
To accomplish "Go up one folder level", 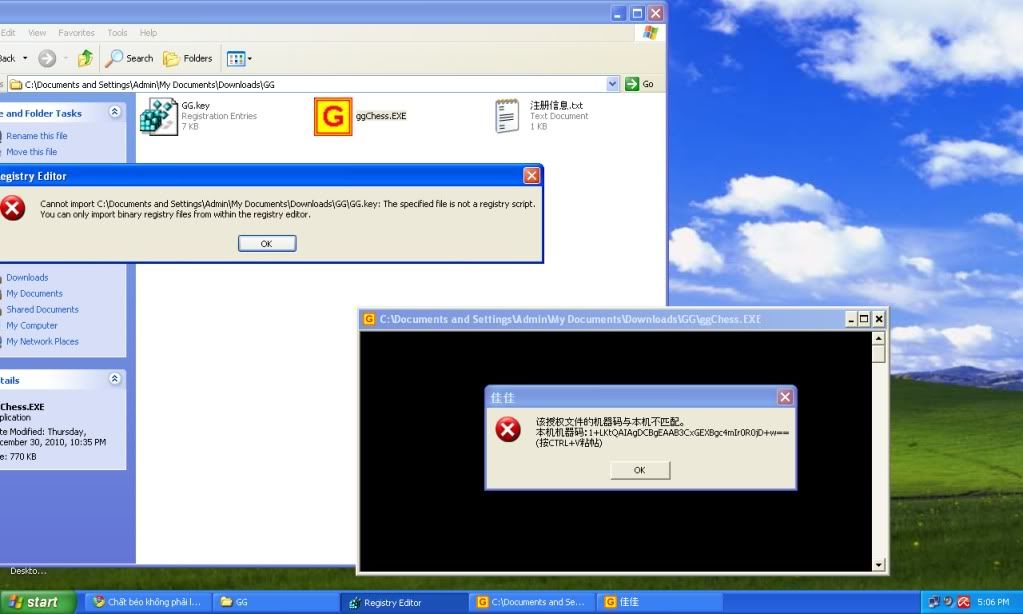I will tap(85, 58).
